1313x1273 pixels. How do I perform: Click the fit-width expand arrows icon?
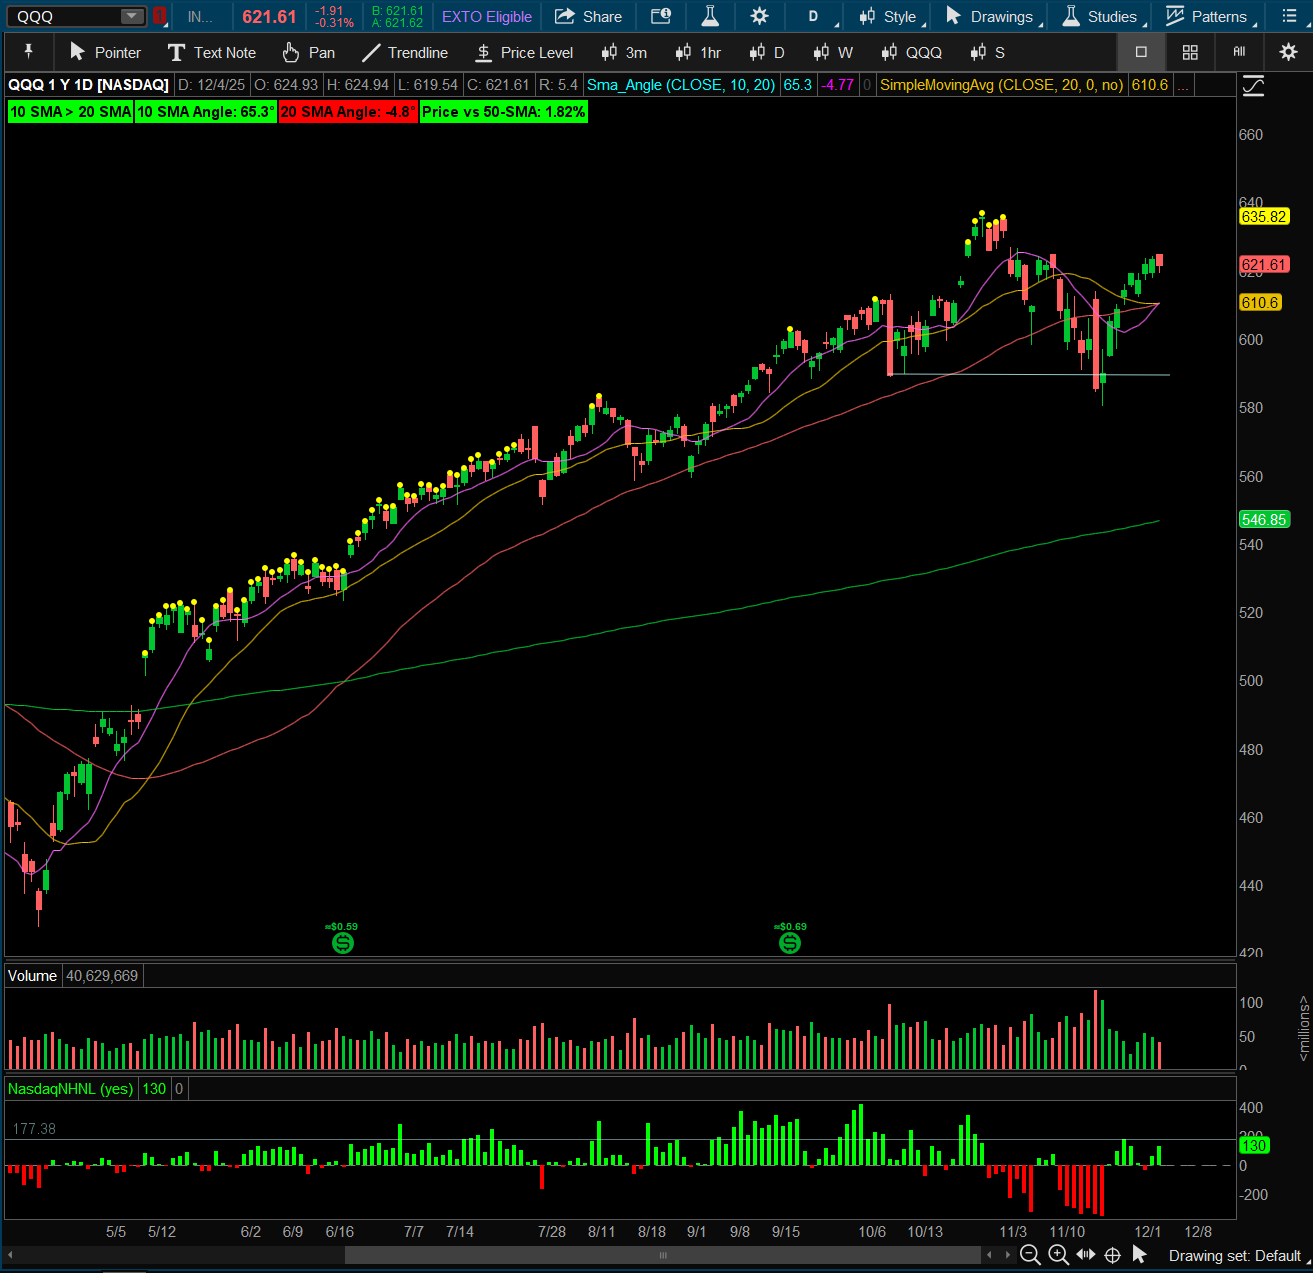pyautogui.click(x=1085, y=1255)
